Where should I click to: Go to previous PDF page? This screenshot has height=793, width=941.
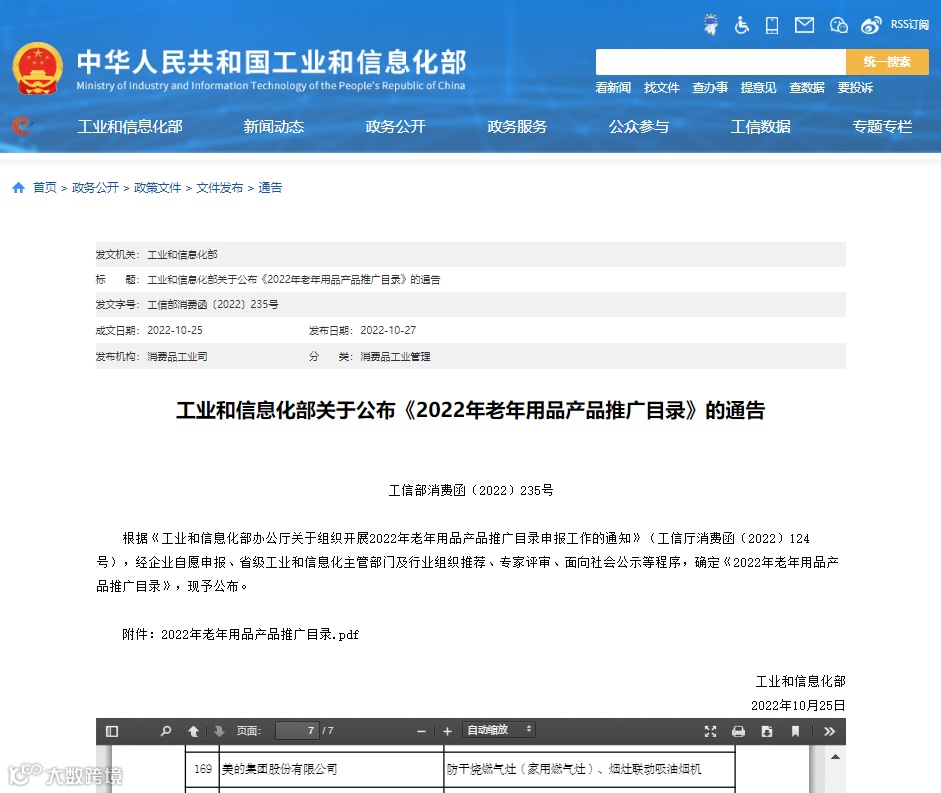193,731
